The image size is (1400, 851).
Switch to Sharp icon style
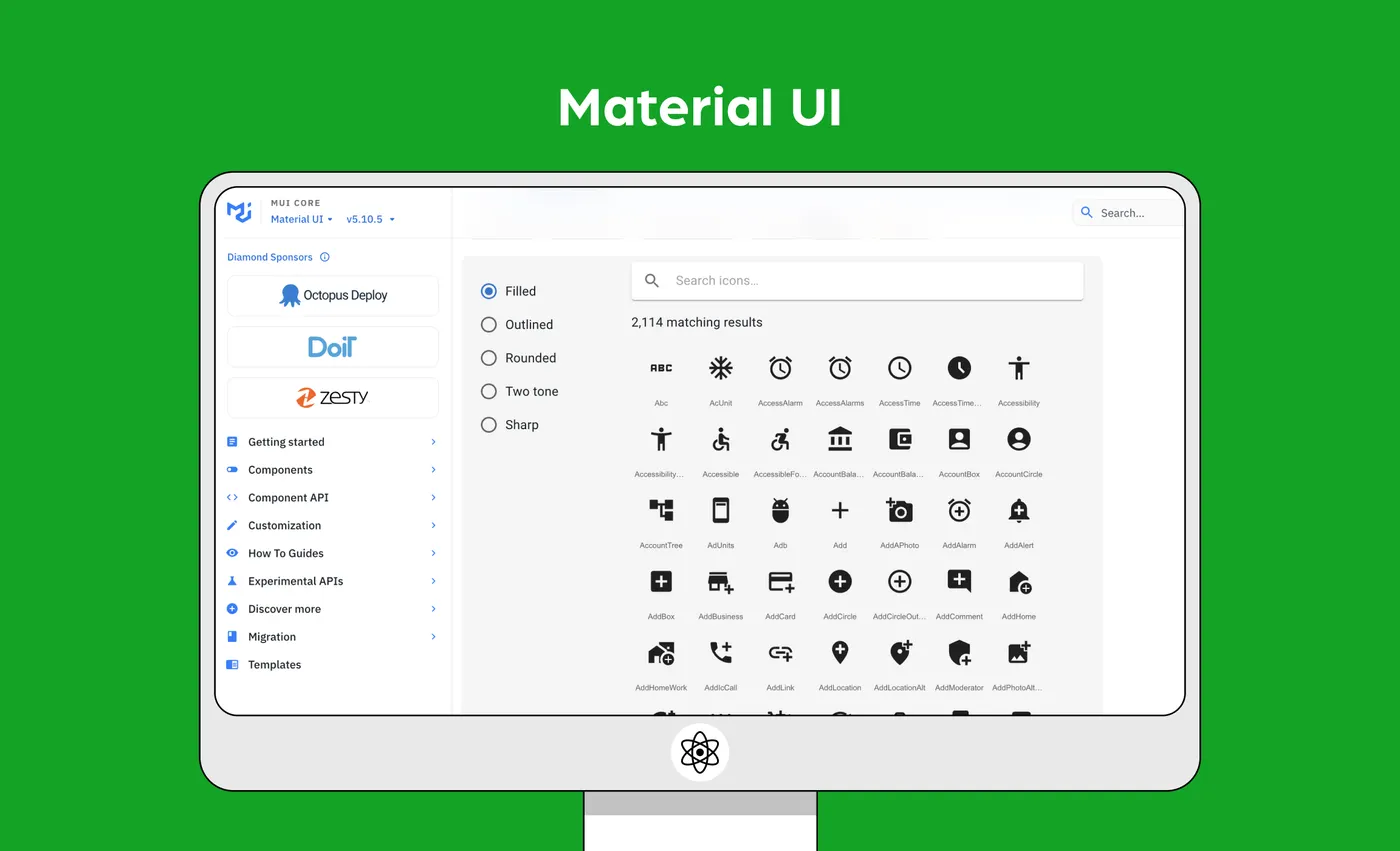[488, 424]
